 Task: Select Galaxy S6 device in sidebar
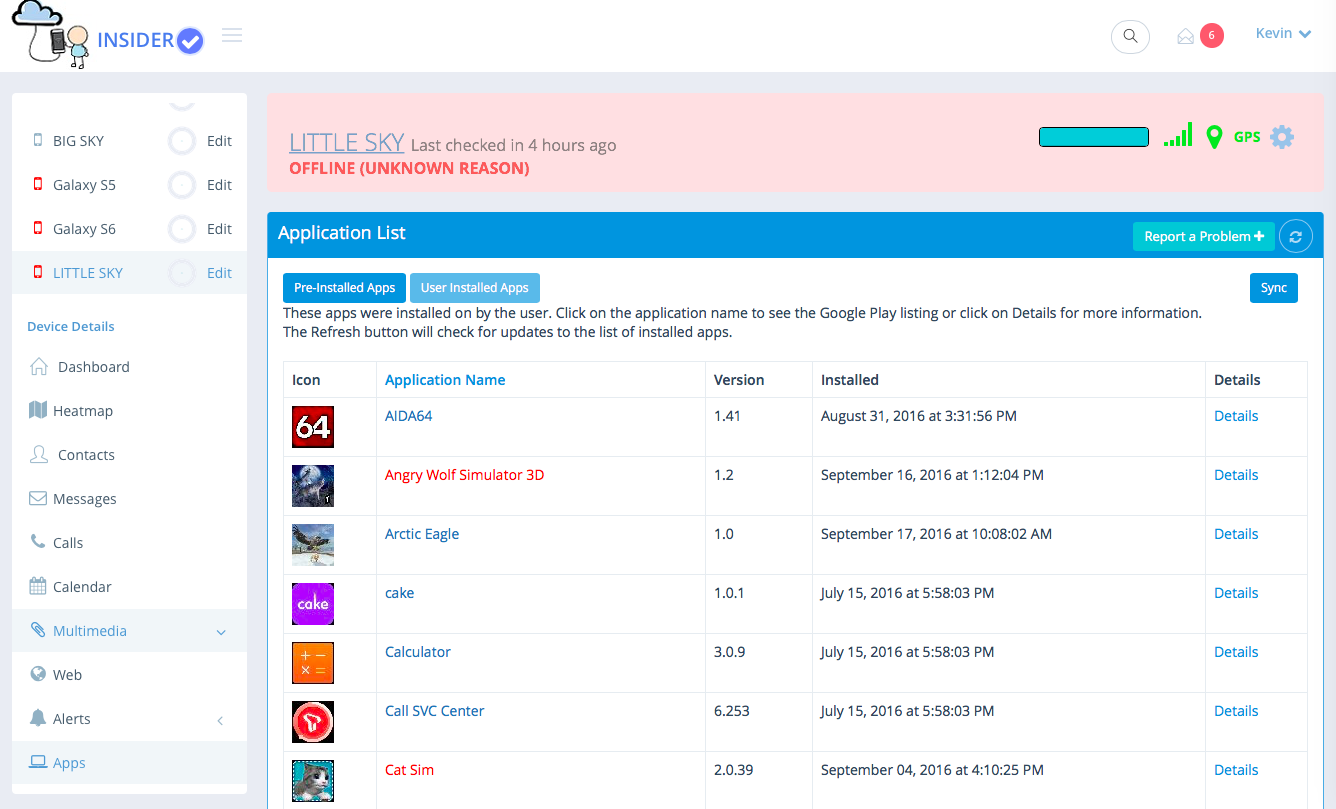point(84,229)
